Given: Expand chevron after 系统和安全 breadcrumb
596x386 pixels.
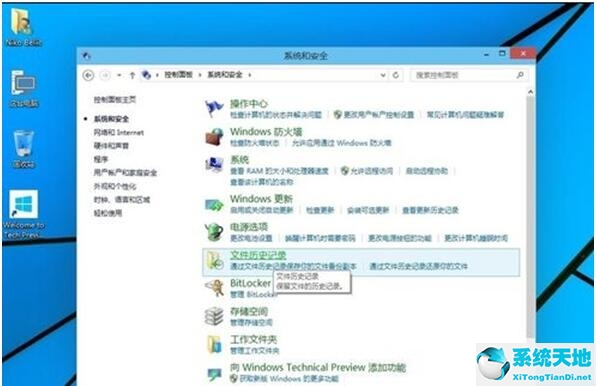Looking at the screenshot, I should (x=250, y=75).
